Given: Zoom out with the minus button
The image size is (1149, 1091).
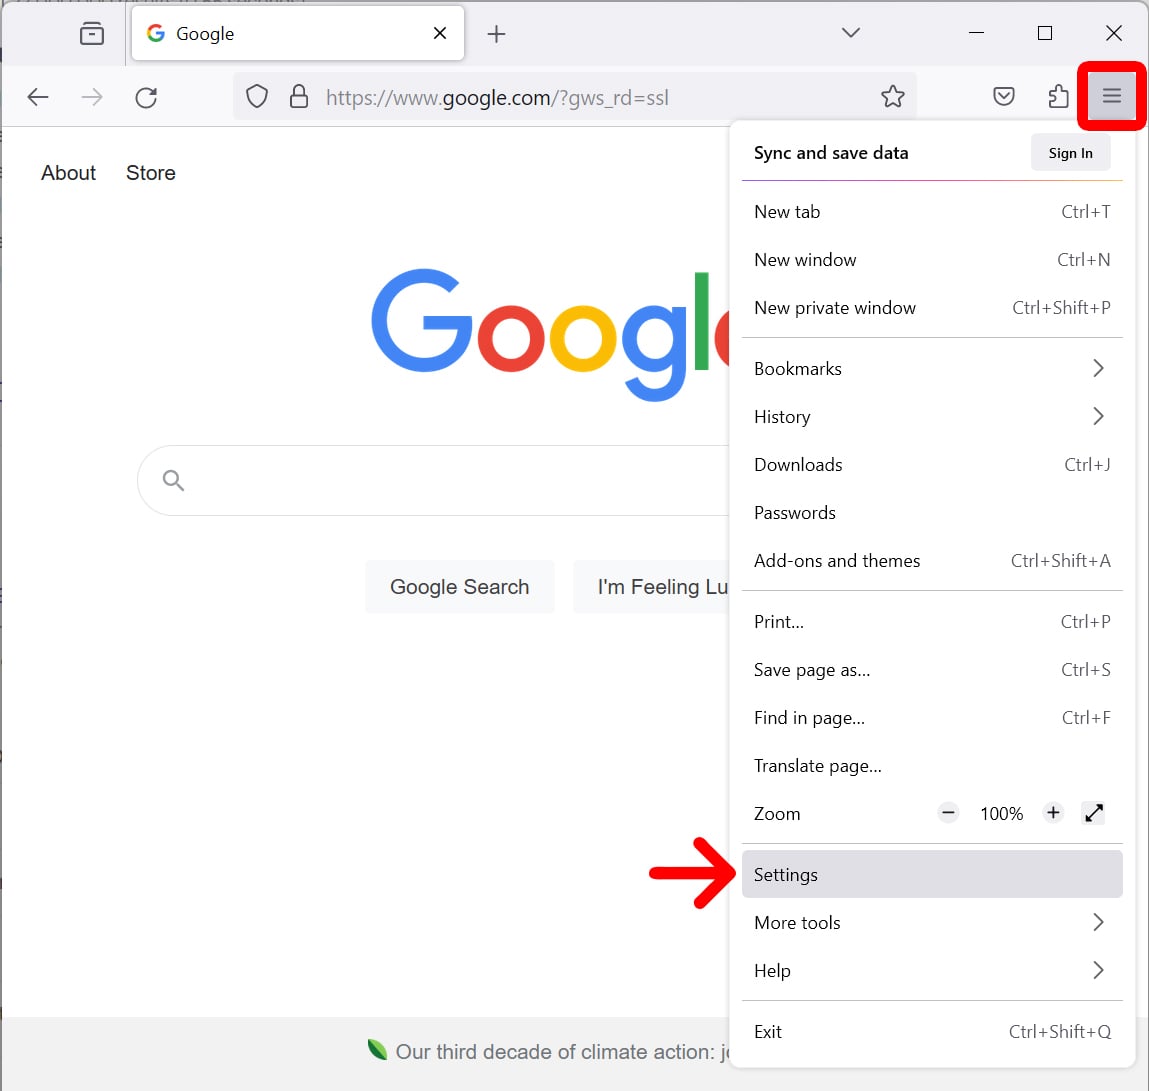Looking at the screenshot, I should pos(948,813).
